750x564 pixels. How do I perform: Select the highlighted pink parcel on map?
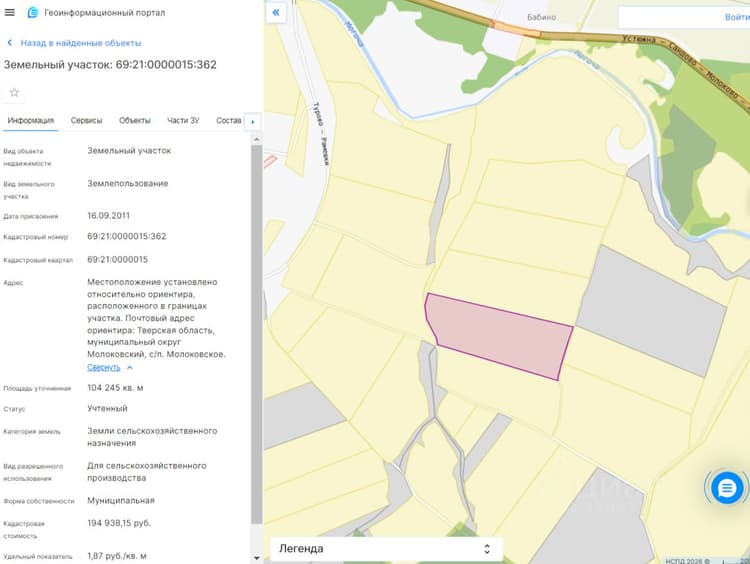click(502, 335)
